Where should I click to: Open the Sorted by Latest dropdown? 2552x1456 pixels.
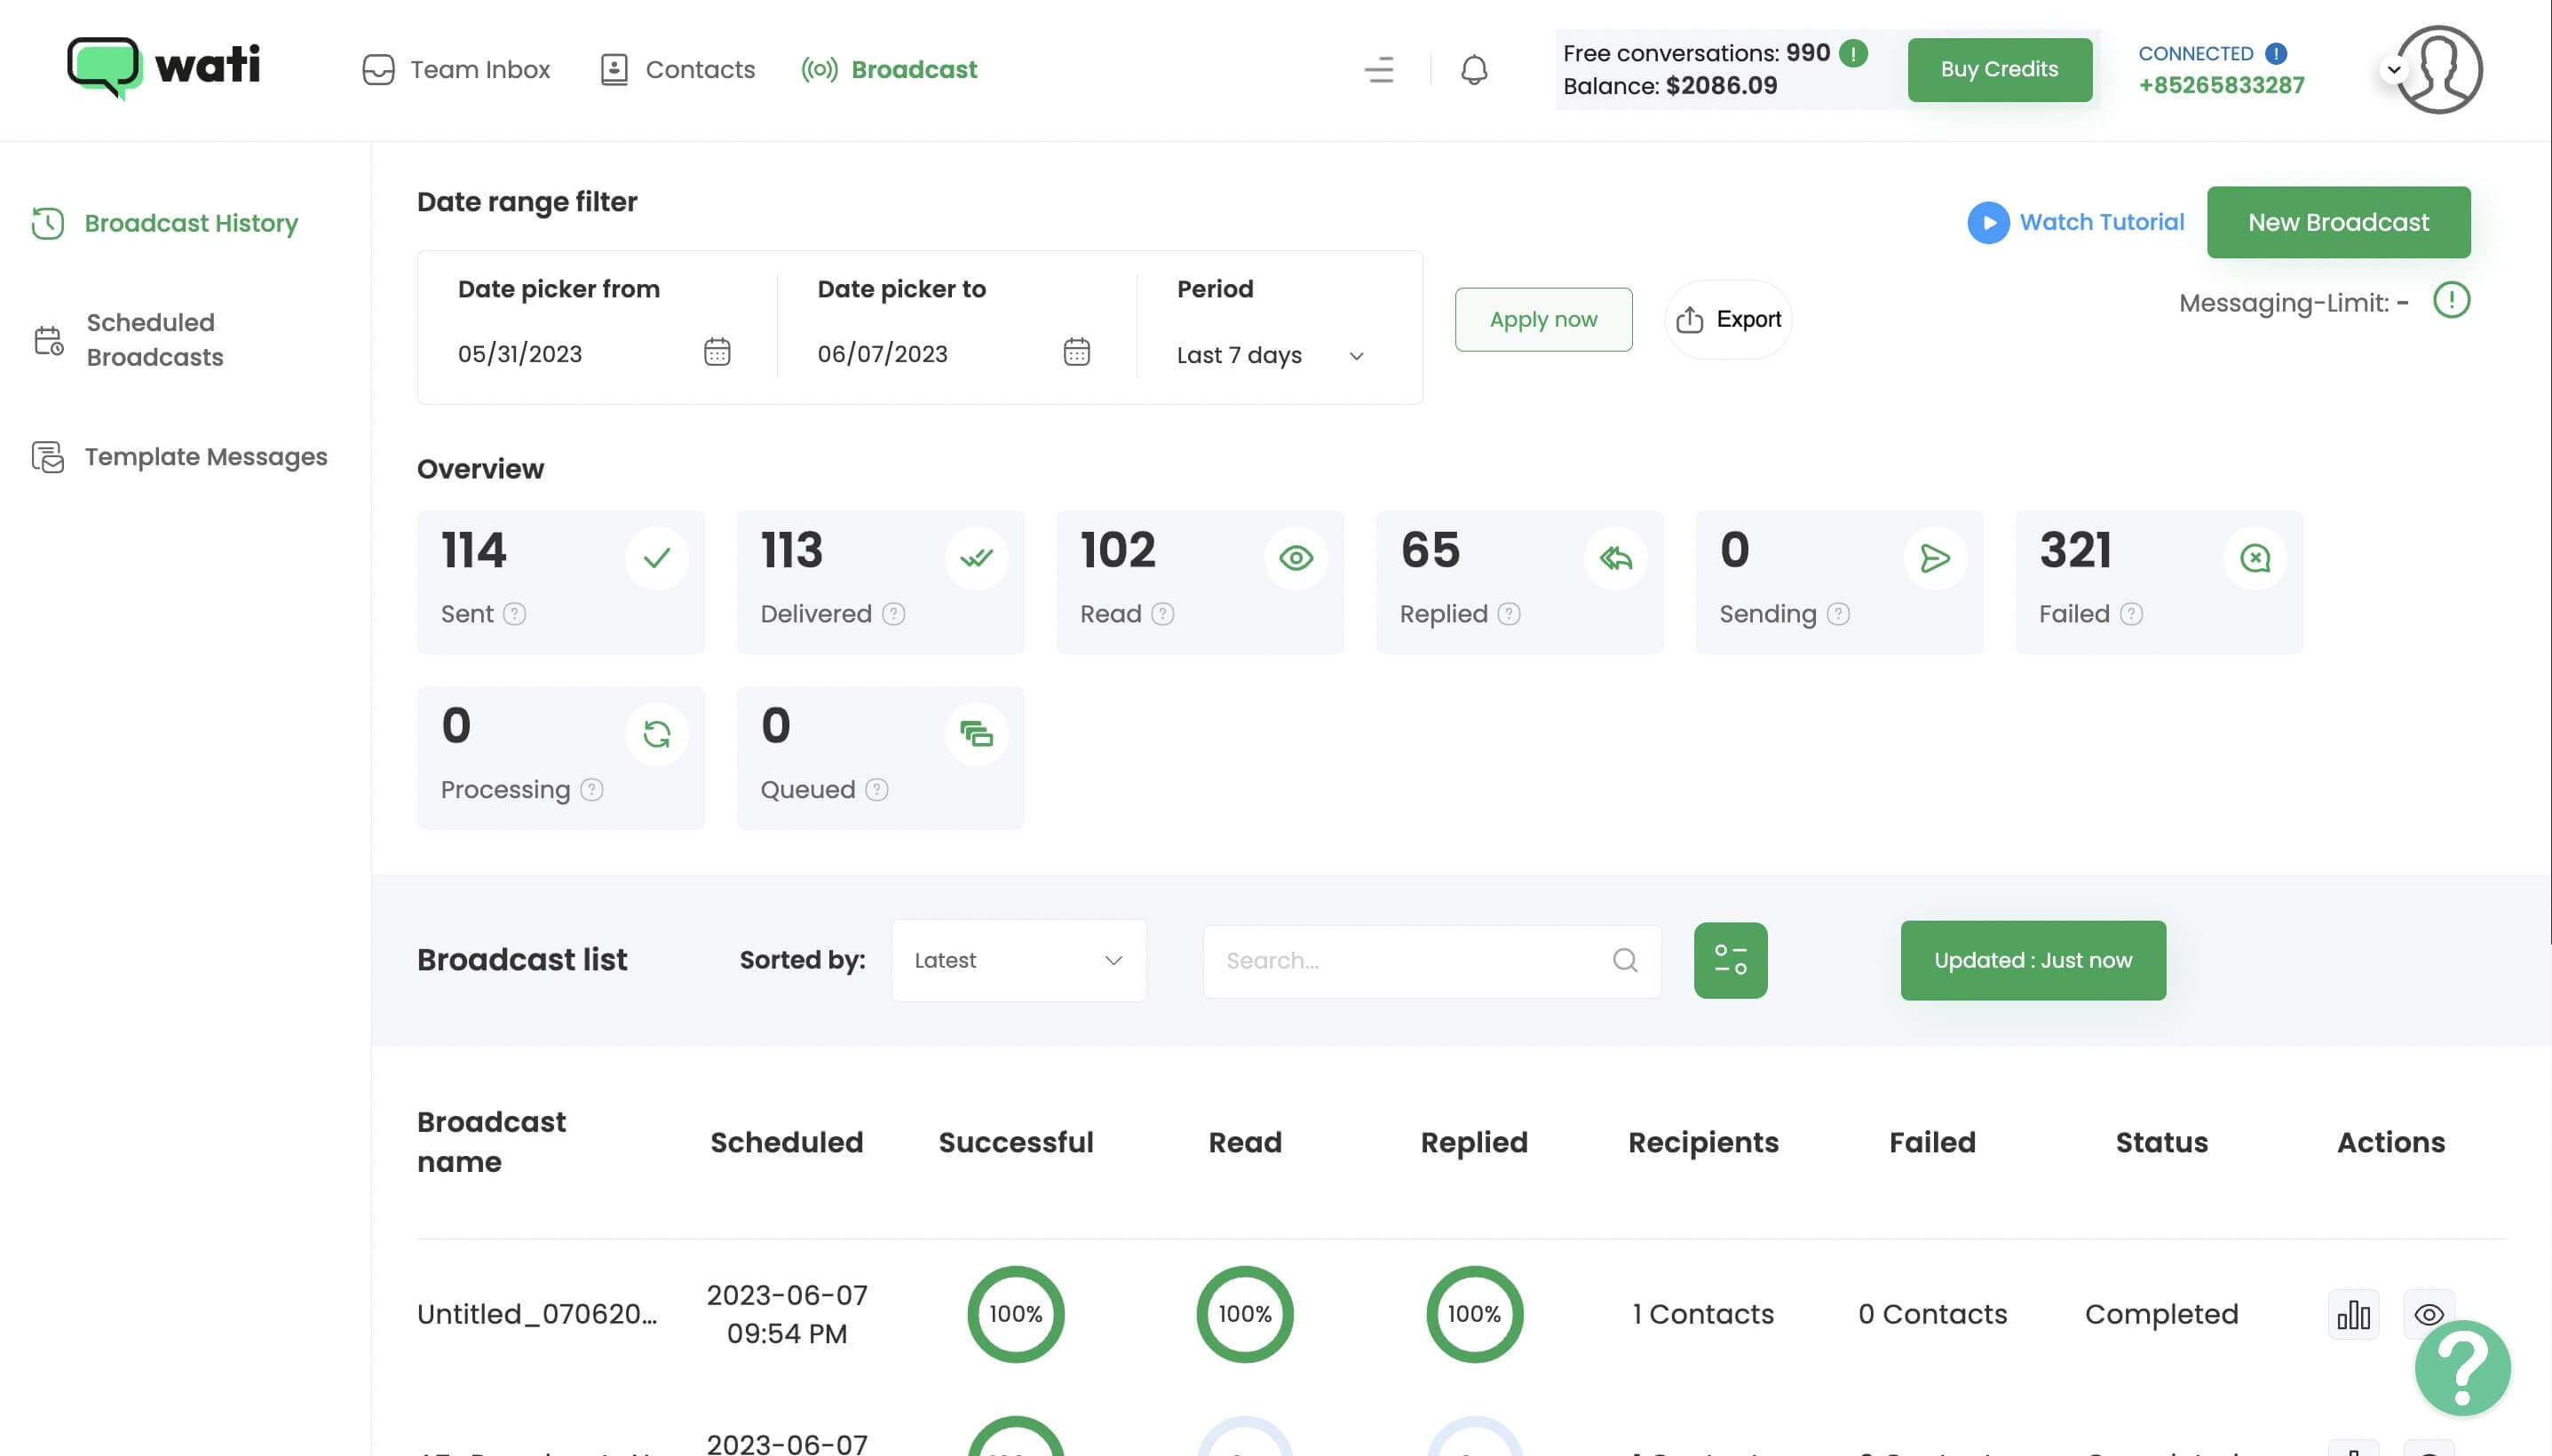[x=1018, y=959]
